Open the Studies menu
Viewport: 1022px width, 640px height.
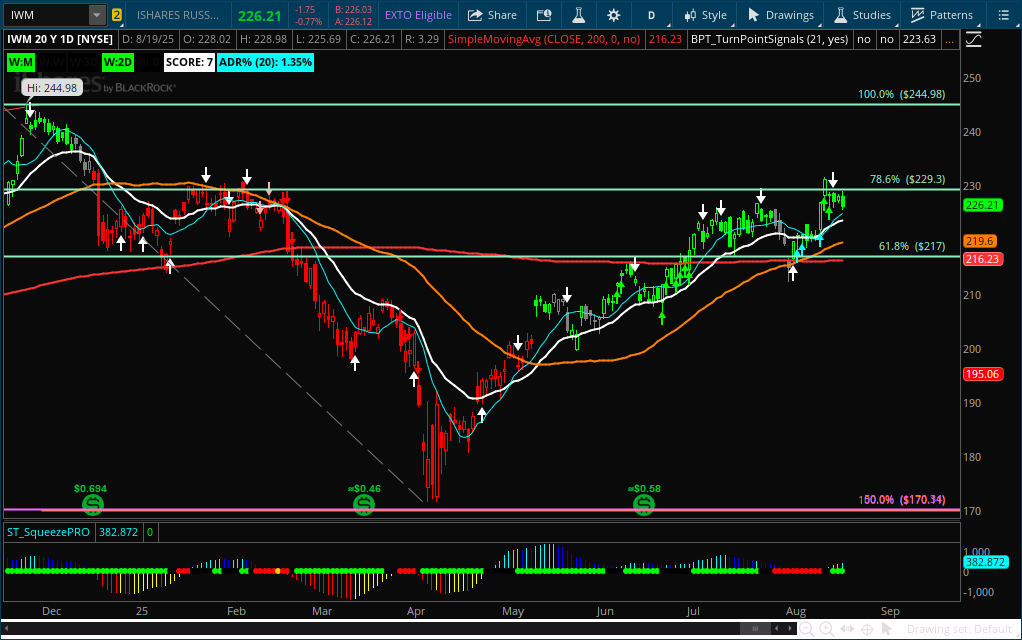[862, 14]
